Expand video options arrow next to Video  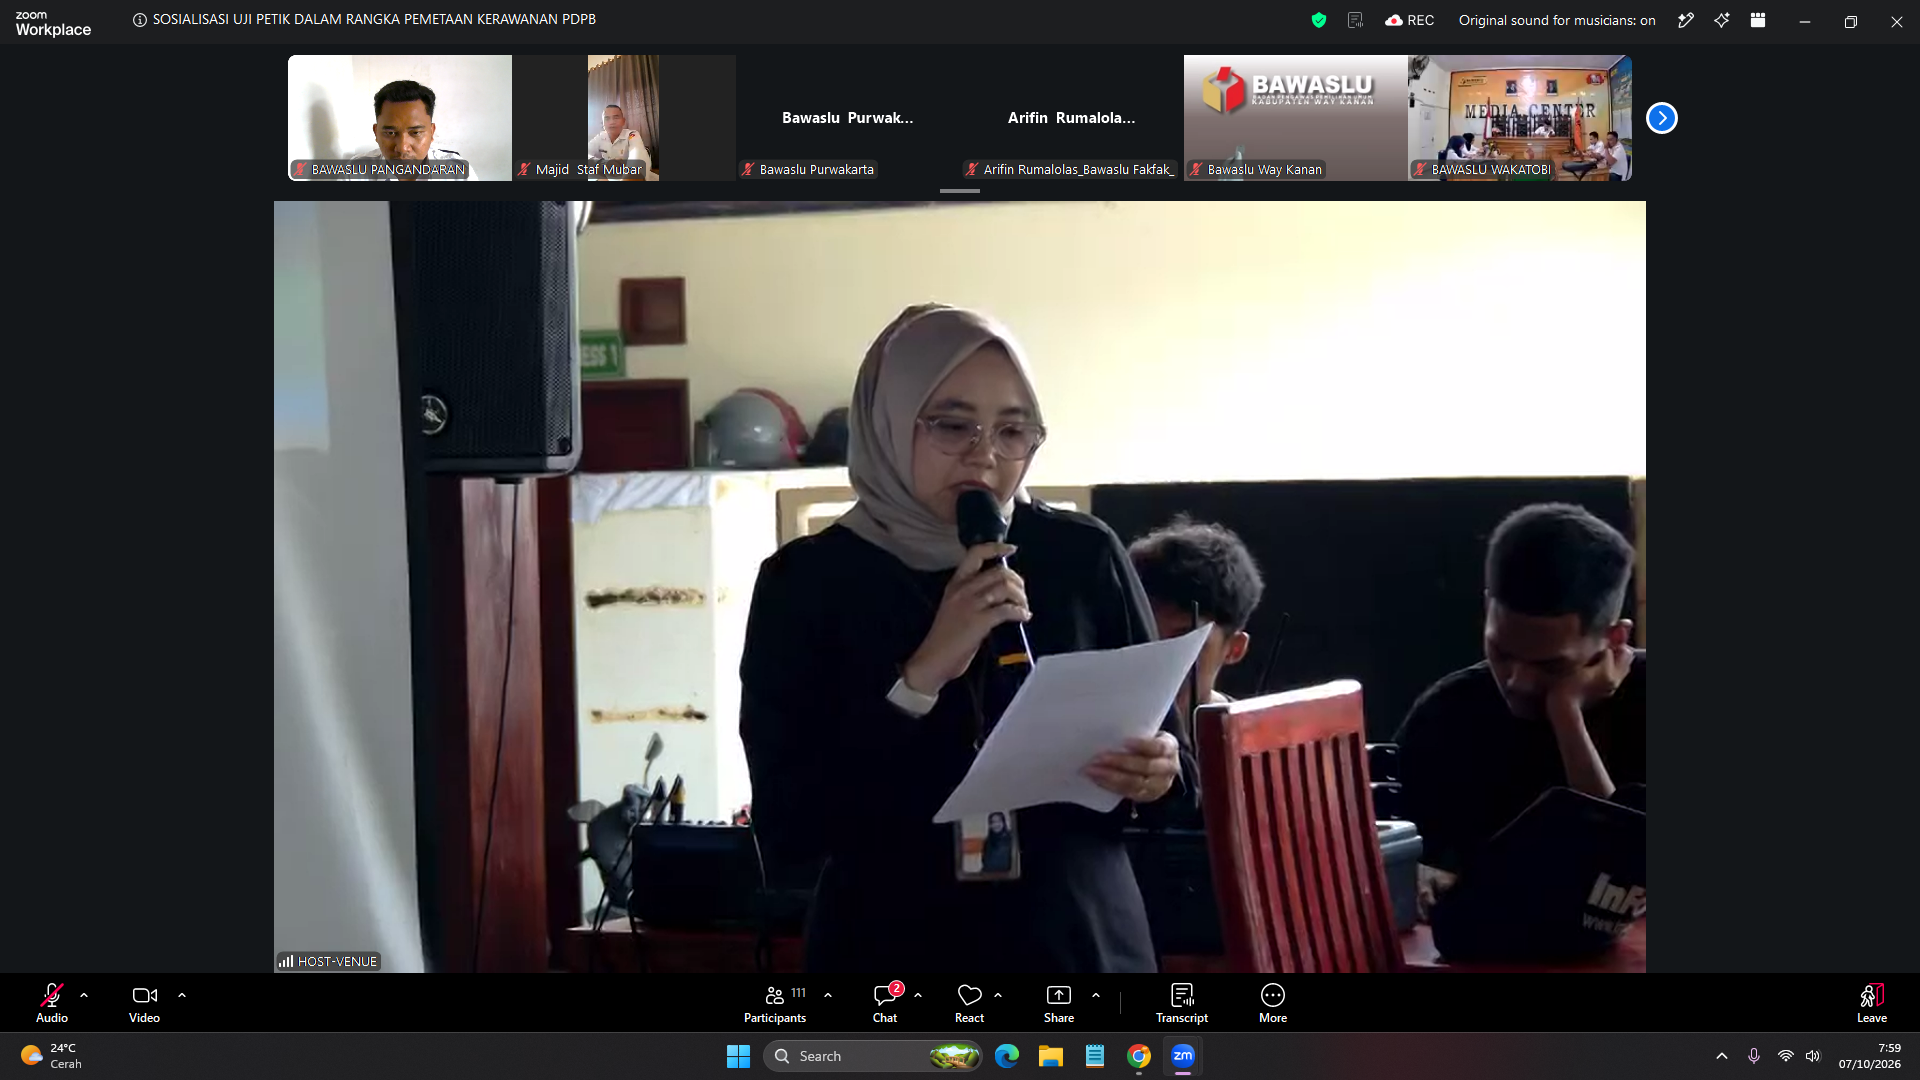pos(182,996)
